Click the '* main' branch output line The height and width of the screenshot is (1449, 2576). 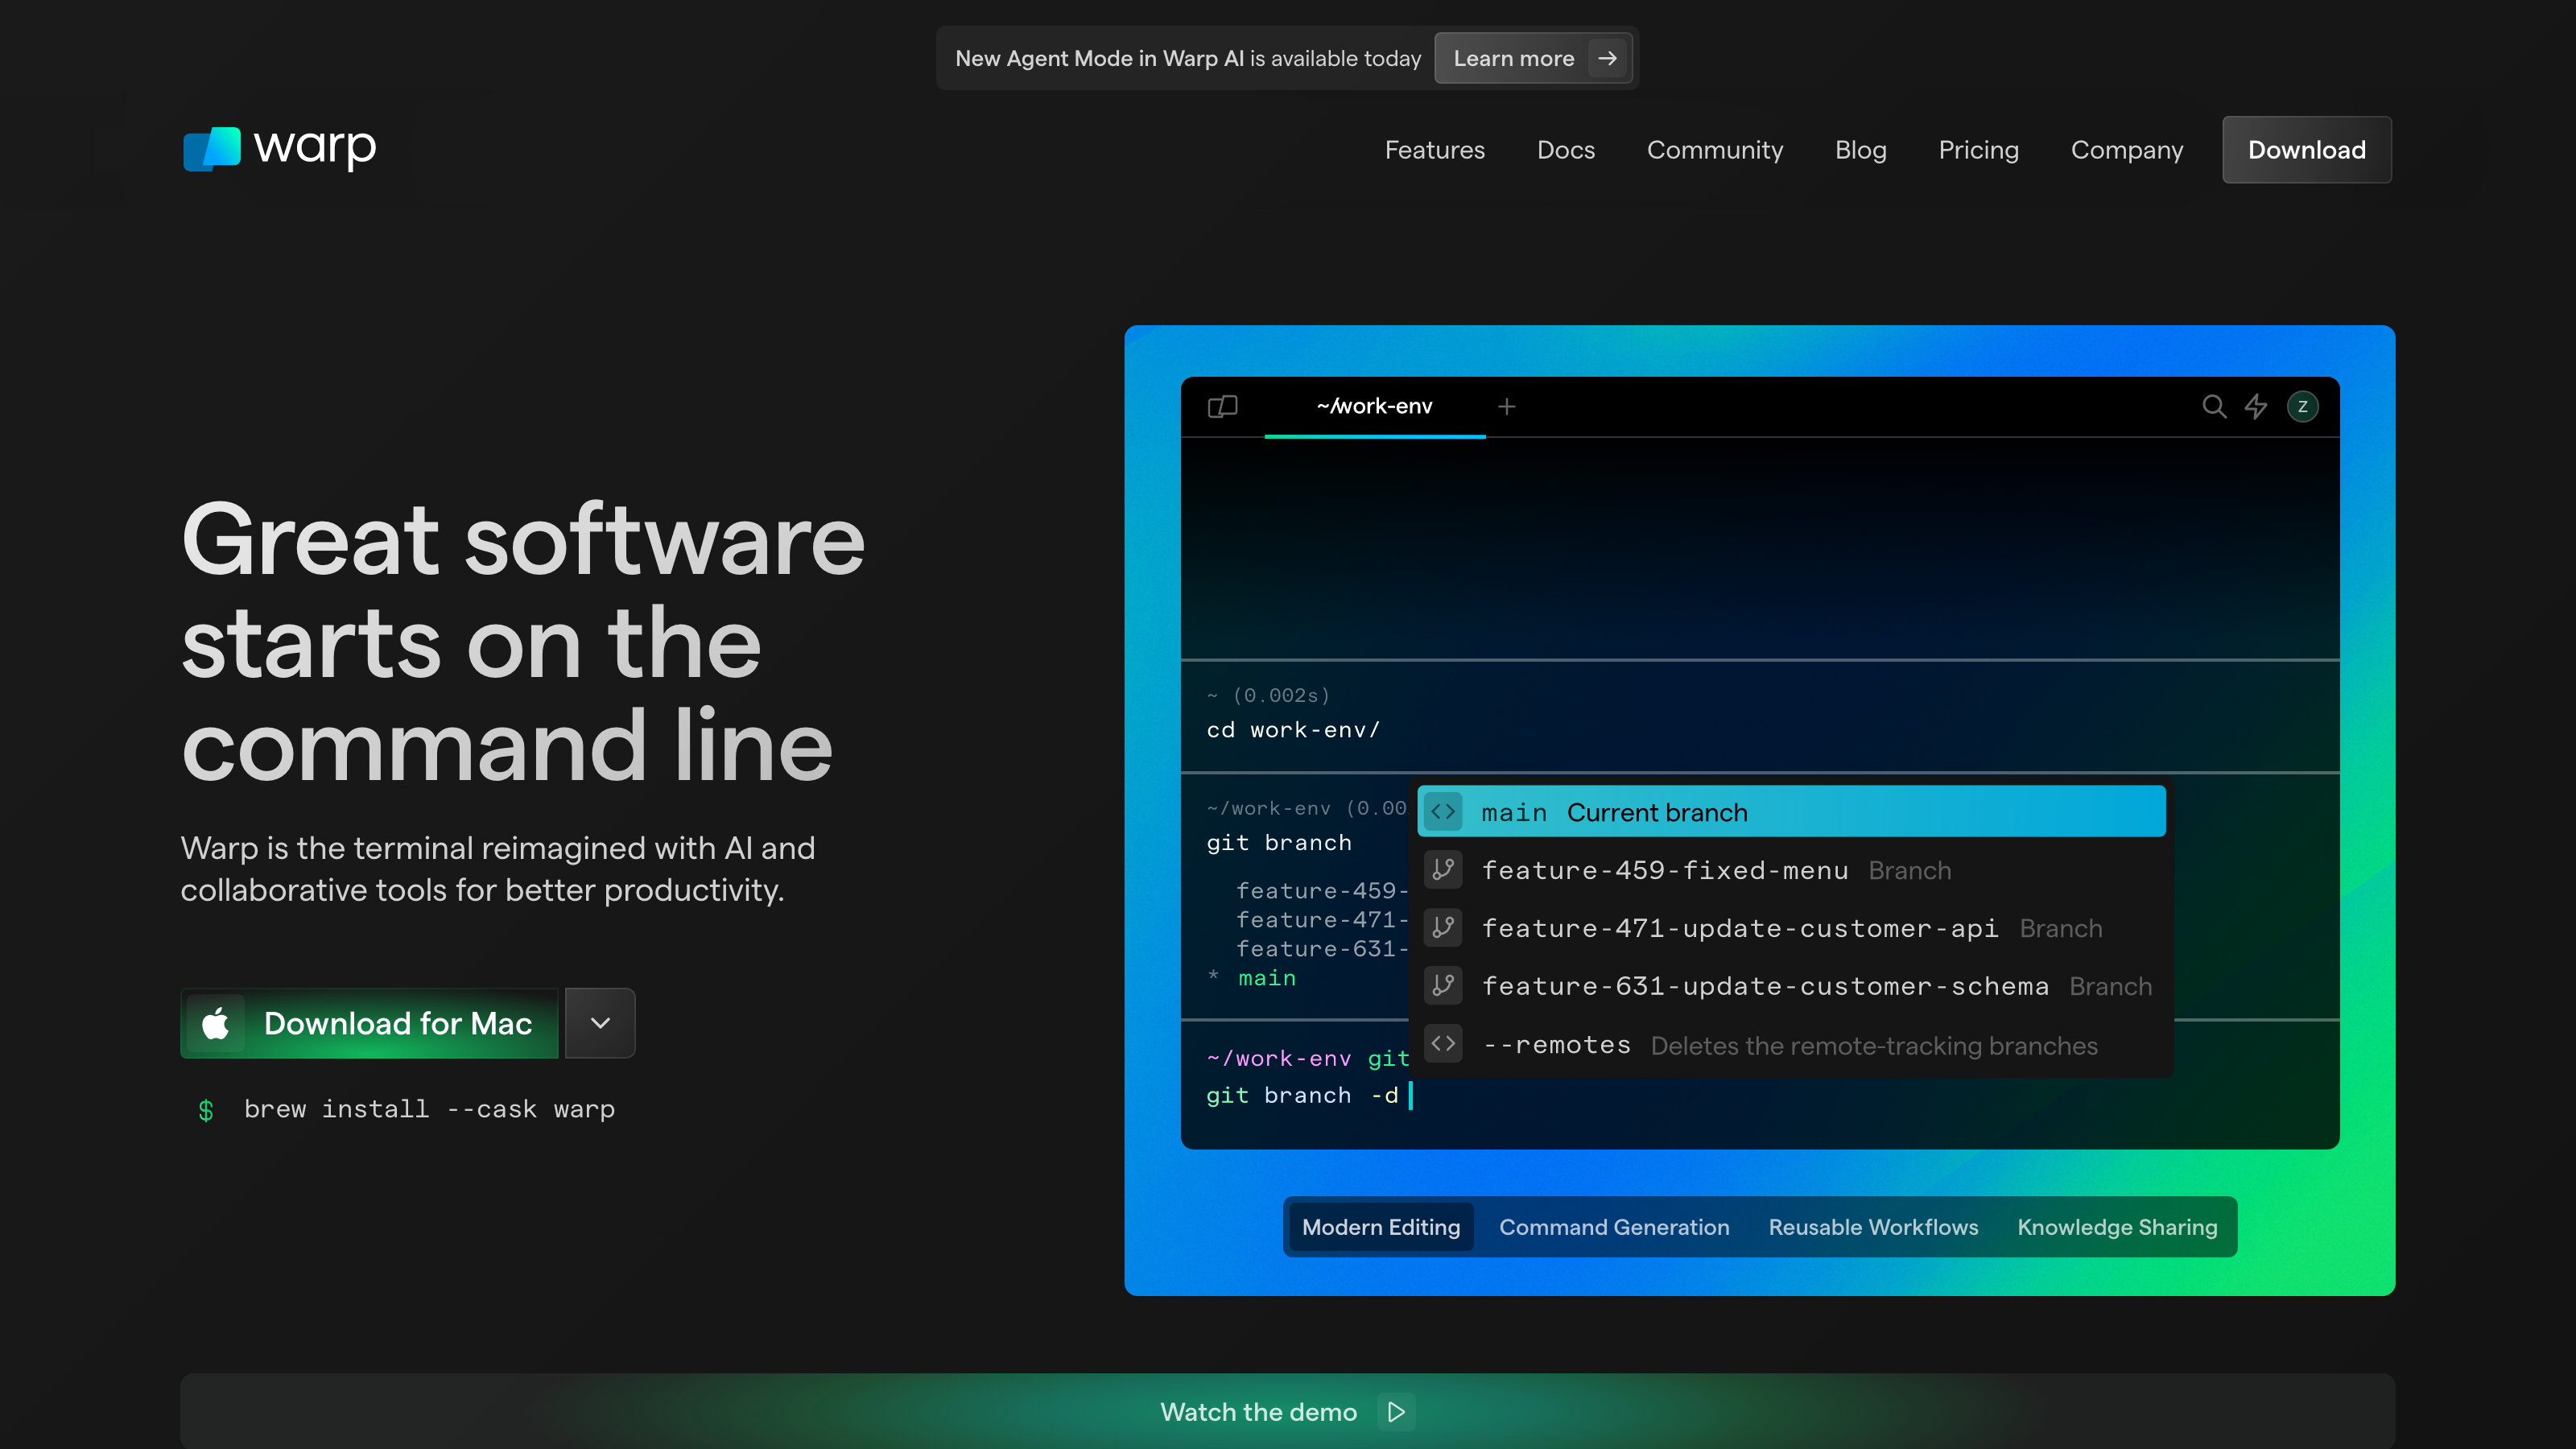[x=1252, y=978]
